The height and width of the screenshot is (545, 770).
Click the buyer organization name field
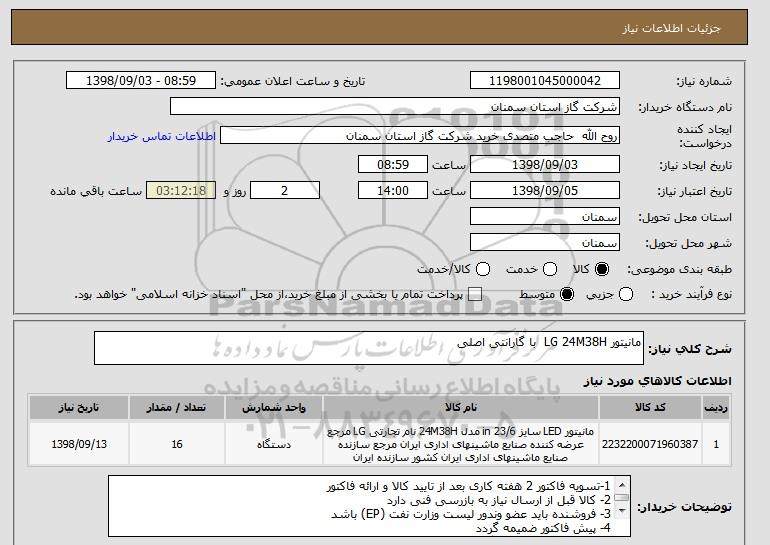click(395, 107)
